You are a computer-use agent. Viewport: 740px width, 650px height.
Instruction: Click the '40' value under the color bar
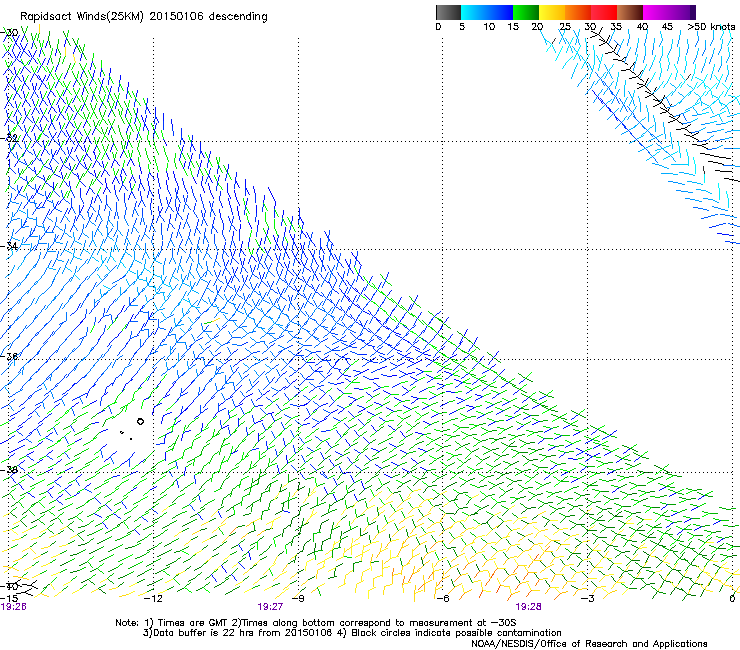point(642,27)
